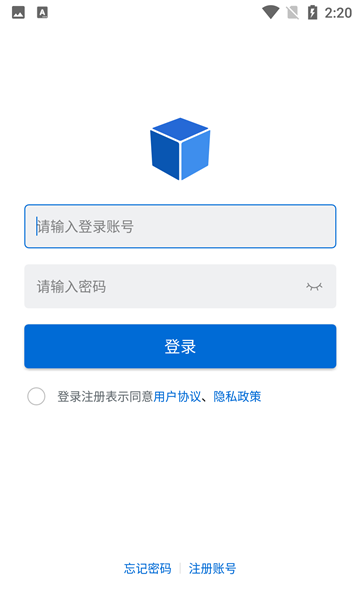This screenshot has width=360, height=600.
Task: Tap the charging battery icon
Action: pyautogui.click(x=313, y=12)
